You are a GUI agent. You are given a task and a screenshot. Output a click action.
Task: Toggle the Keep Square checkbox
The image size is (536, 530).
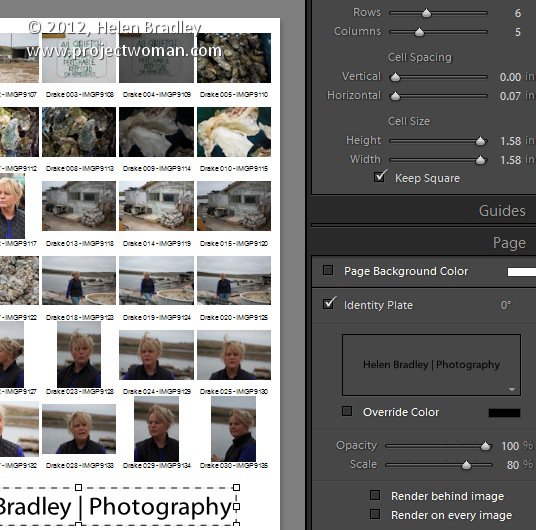[379, 177]
